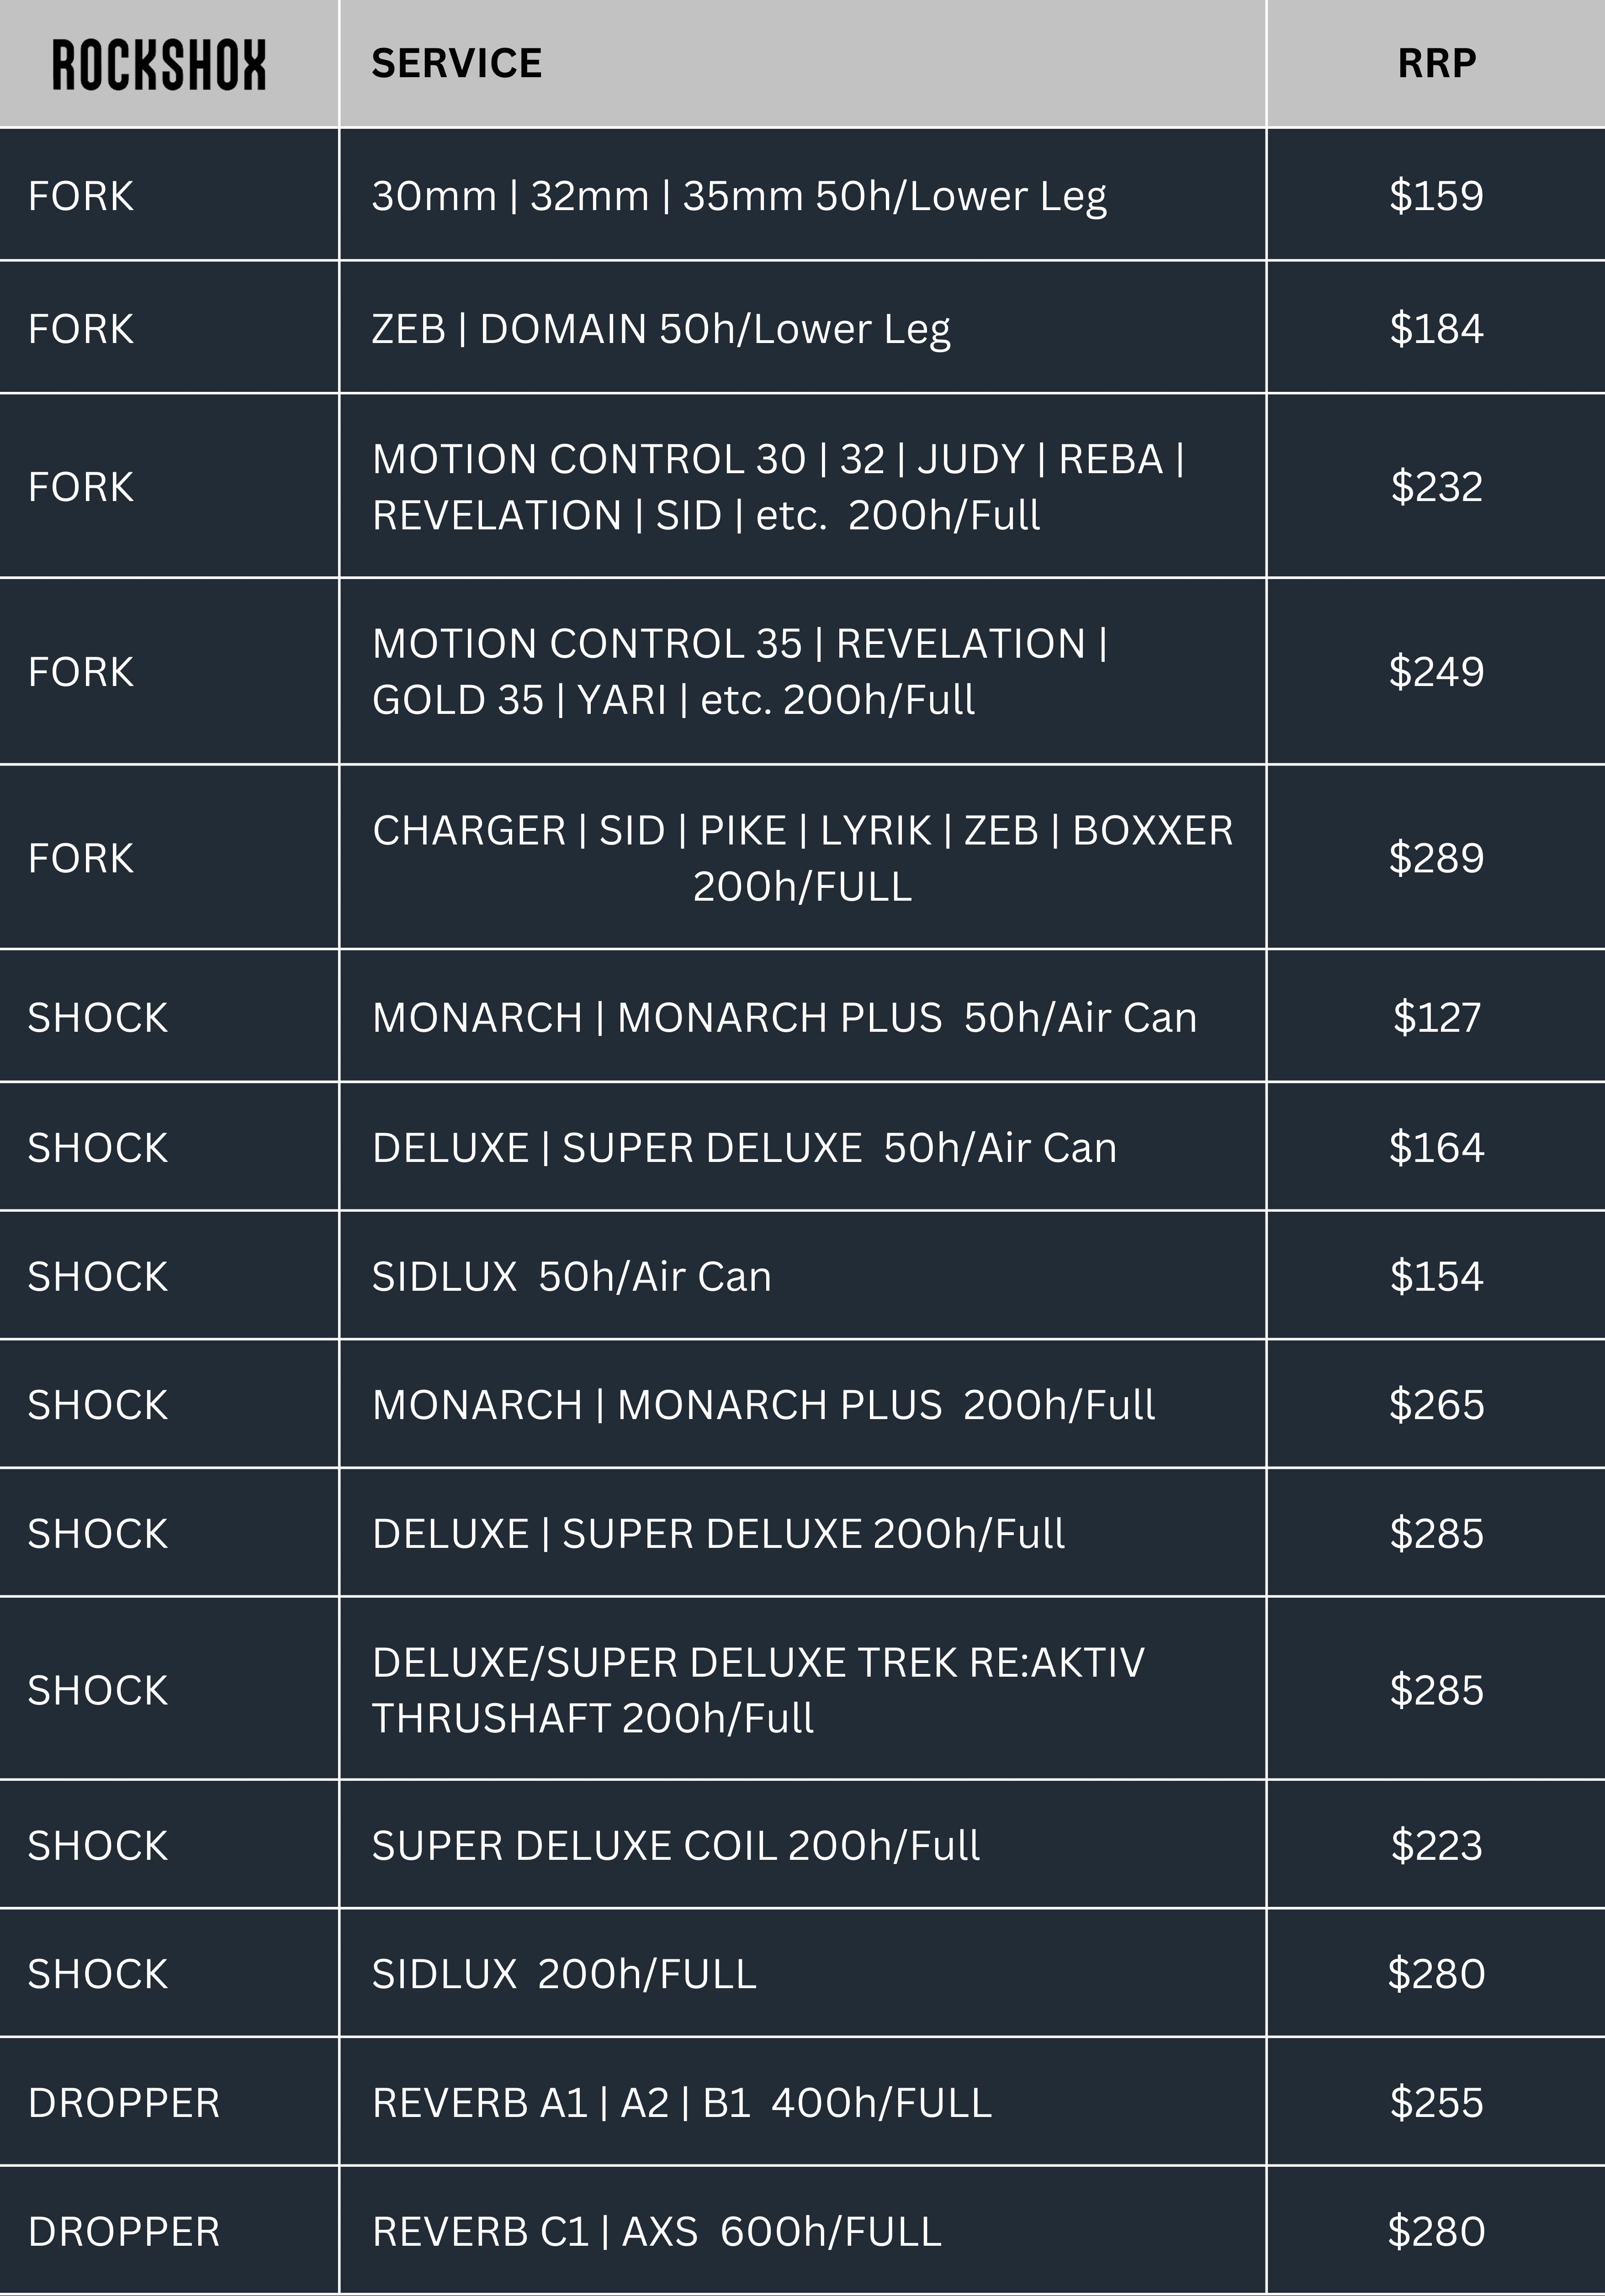Image resolution: width=1605 pixels, height=2296 pixels.
Task: Click the SIDLUX 50h/Air Can service
Action: click(x=571, y=1277)
